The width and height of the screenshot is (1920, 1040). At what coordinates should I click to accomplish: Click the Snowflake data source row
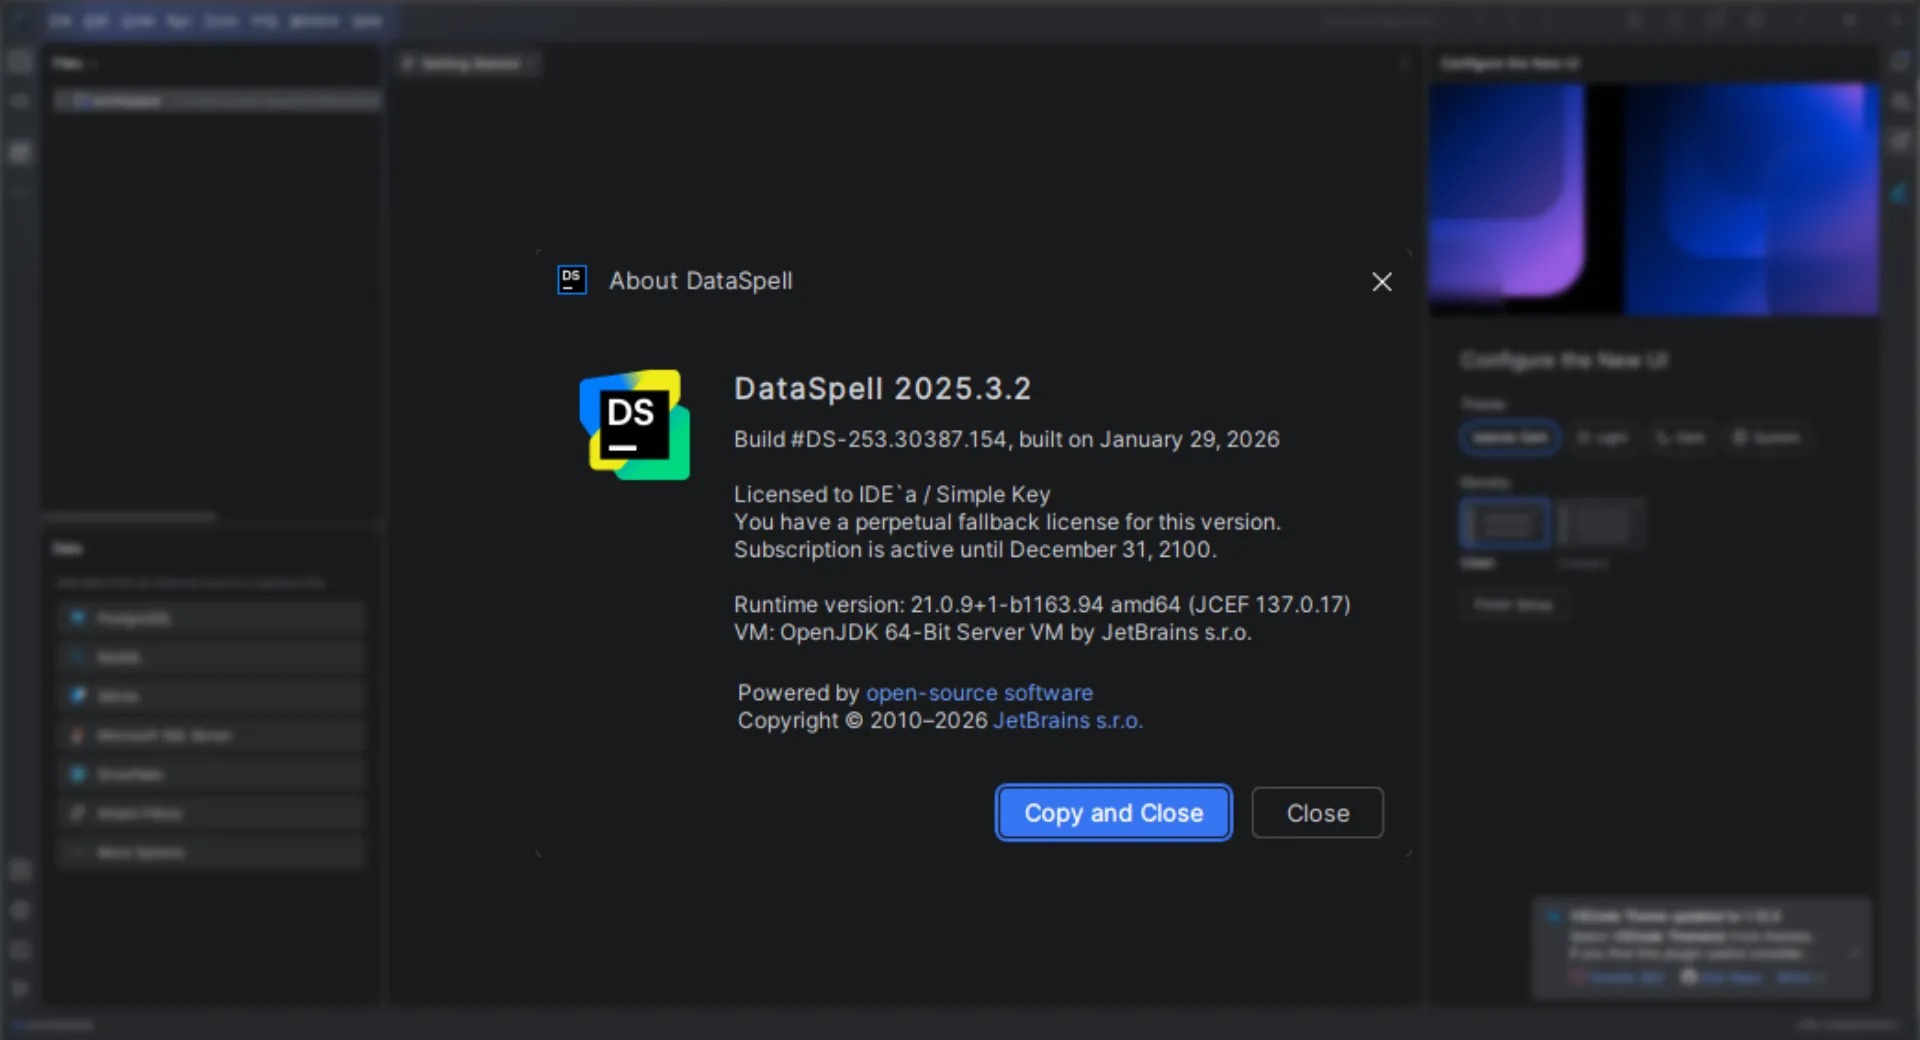(x=211, y=775)
